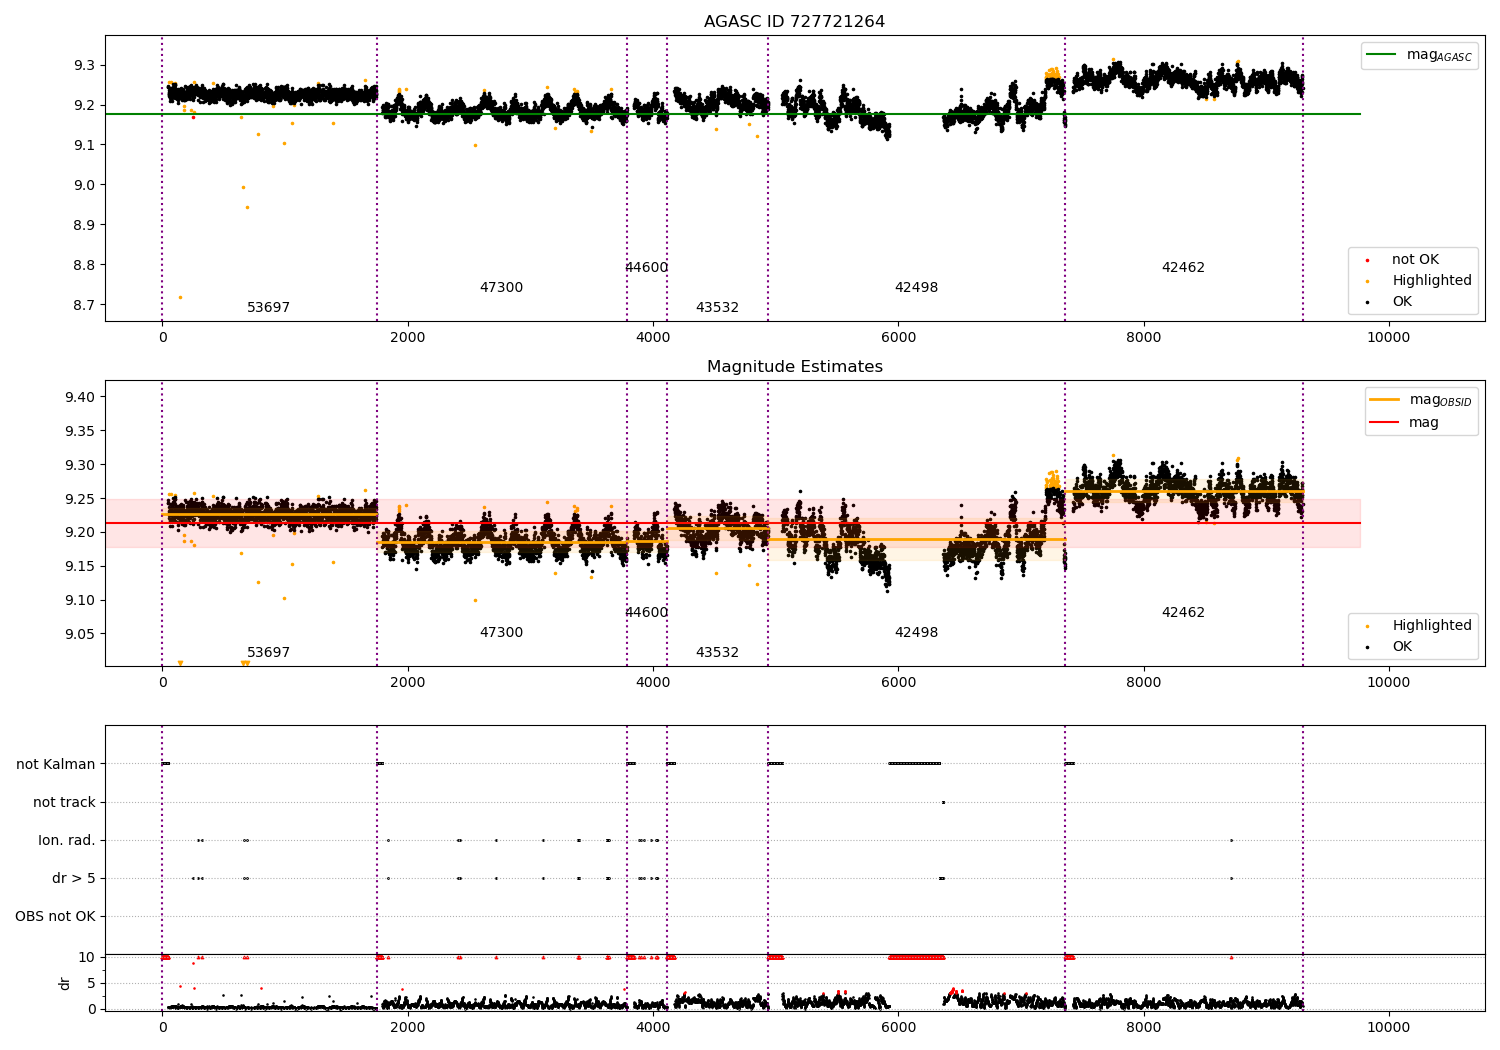Select the mag OBSID legend entry

[1420, 400]
